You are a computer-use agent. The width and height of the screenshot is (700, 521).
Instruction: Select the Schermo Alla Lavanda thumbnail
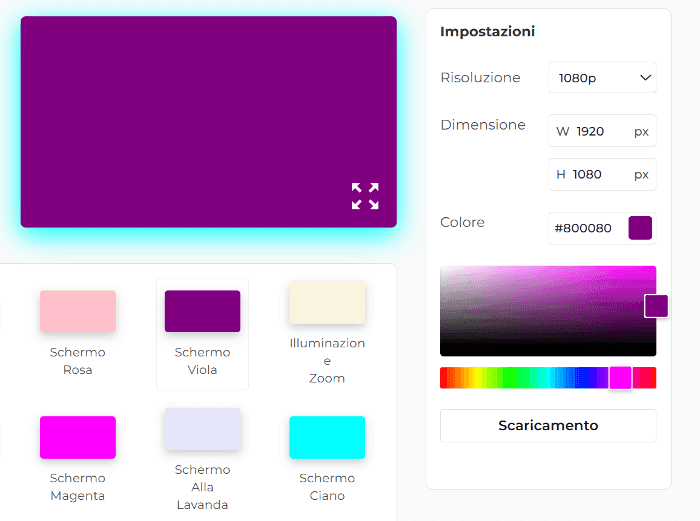tap(202, 429)
